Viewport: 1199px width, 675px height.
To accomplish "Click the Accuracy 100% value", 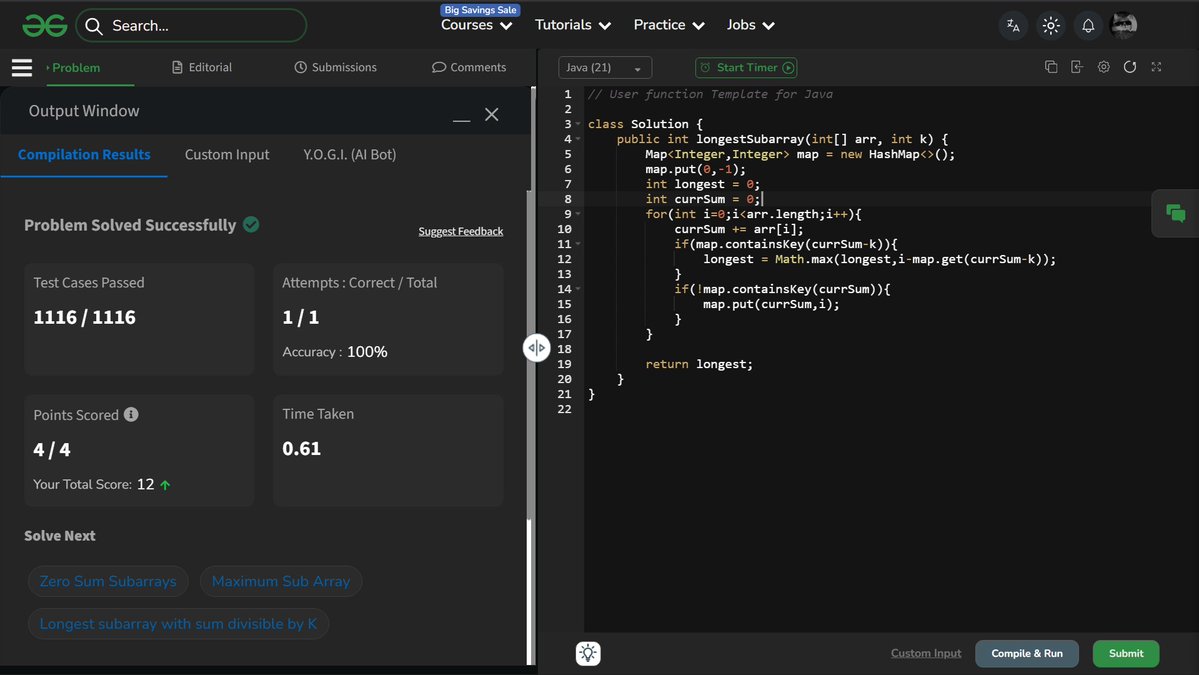I will point(367,352).
